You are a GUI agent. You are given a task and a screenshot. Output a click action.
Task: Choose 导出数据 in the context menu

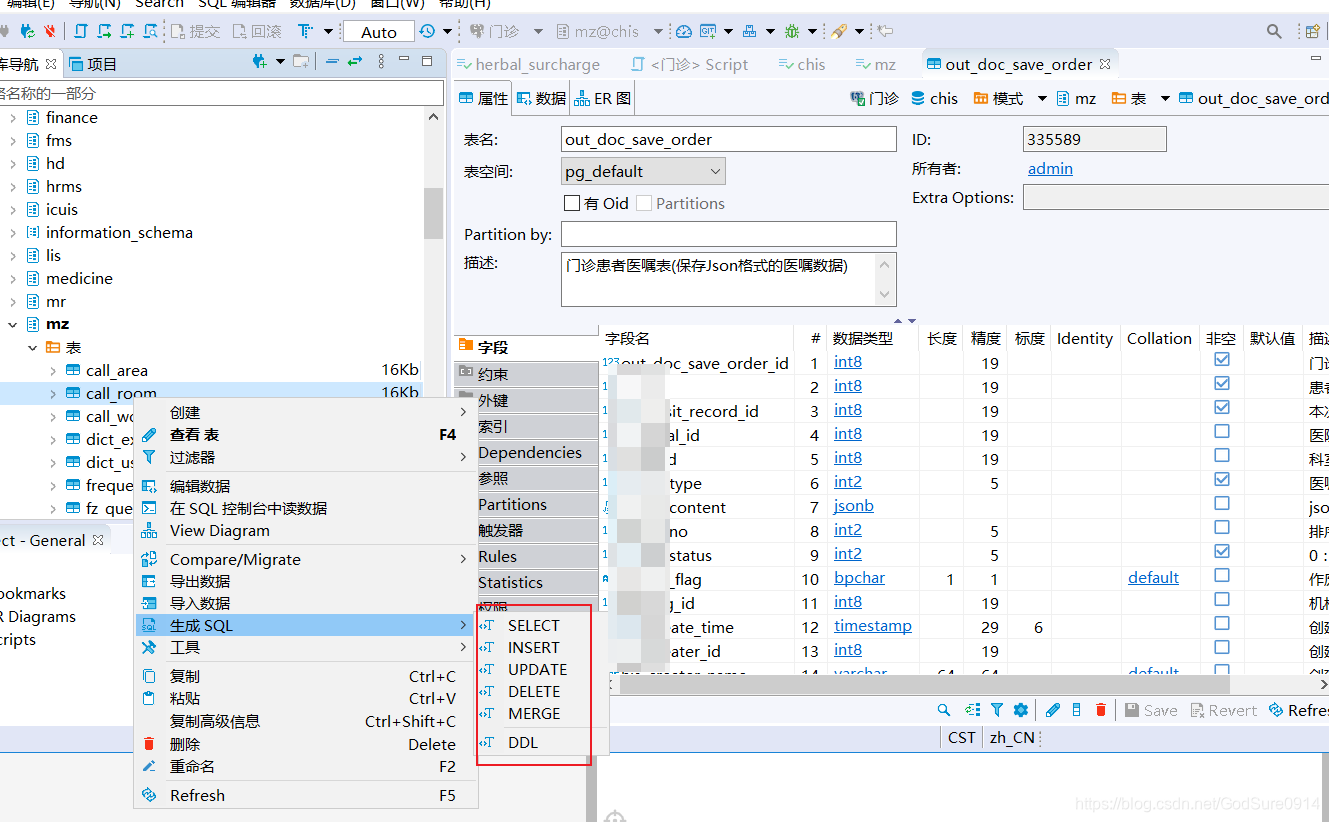click(x=200, y=581)
